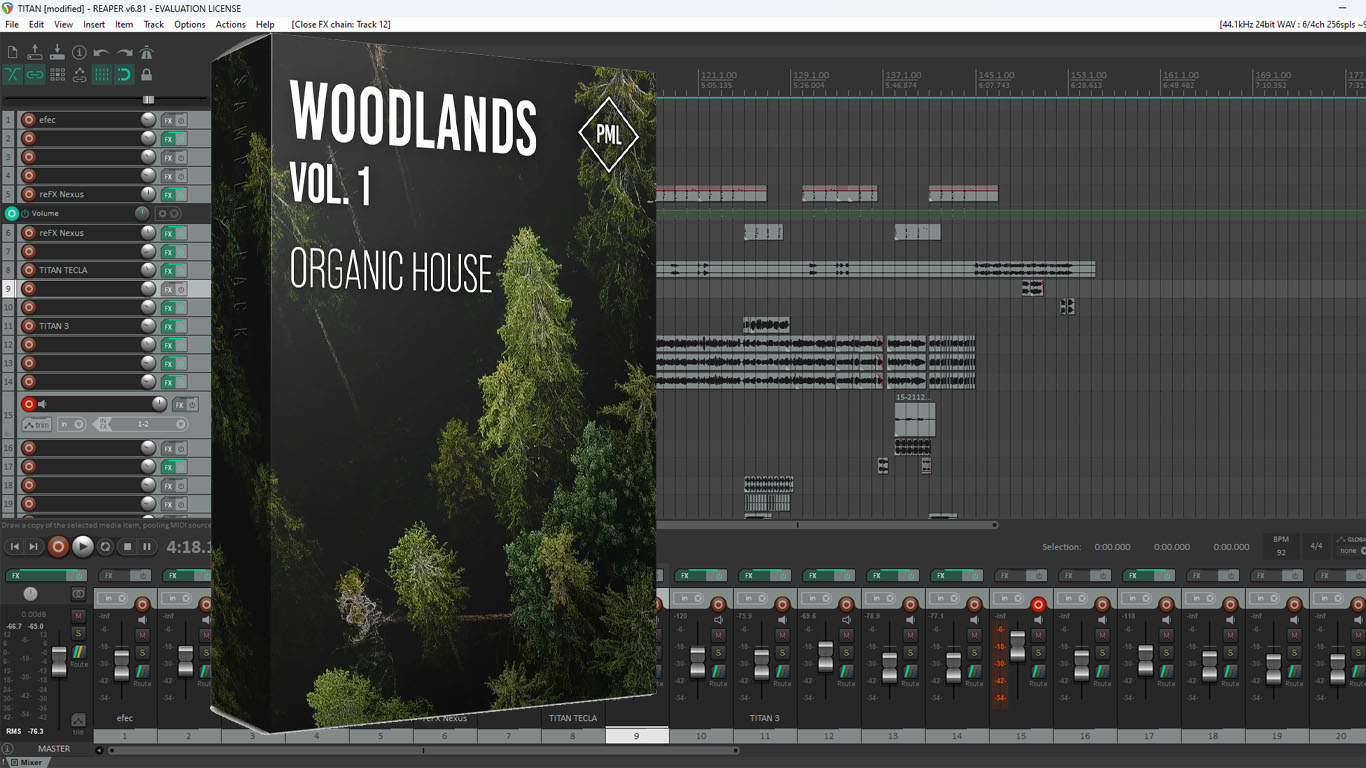Click the arrange view horizontal scrollbar
The height and width of the screenshot is (768, 1366).
coord(826,524)
